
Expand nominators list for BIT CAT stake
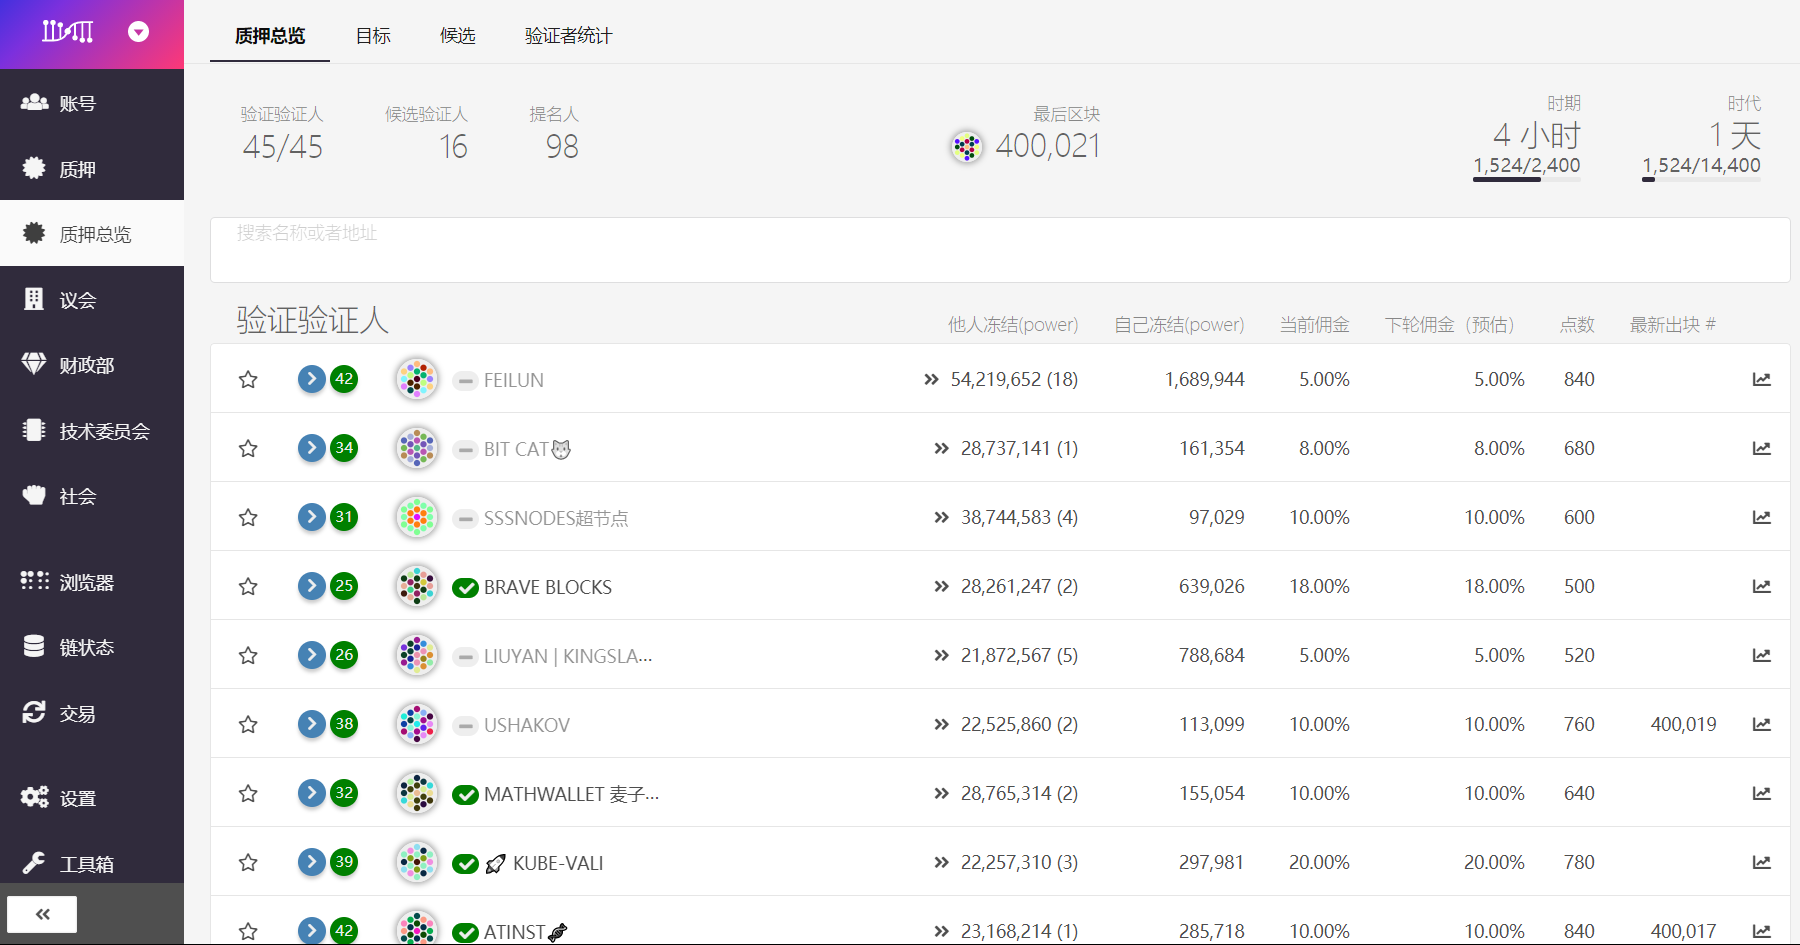pos(941,448)
